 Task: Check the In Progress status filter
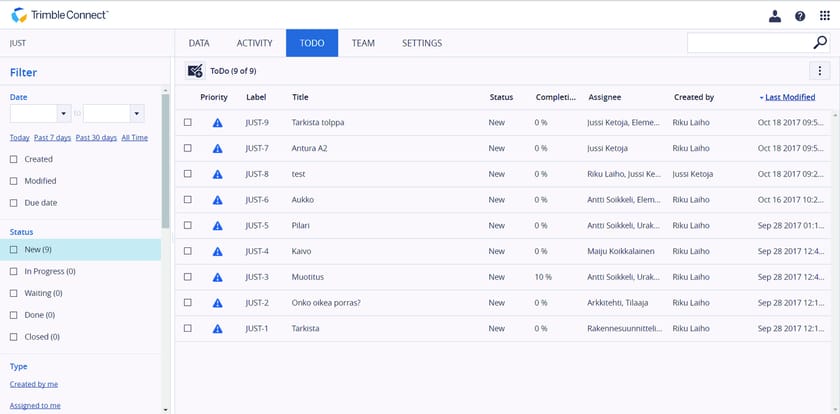pos(14,271)
